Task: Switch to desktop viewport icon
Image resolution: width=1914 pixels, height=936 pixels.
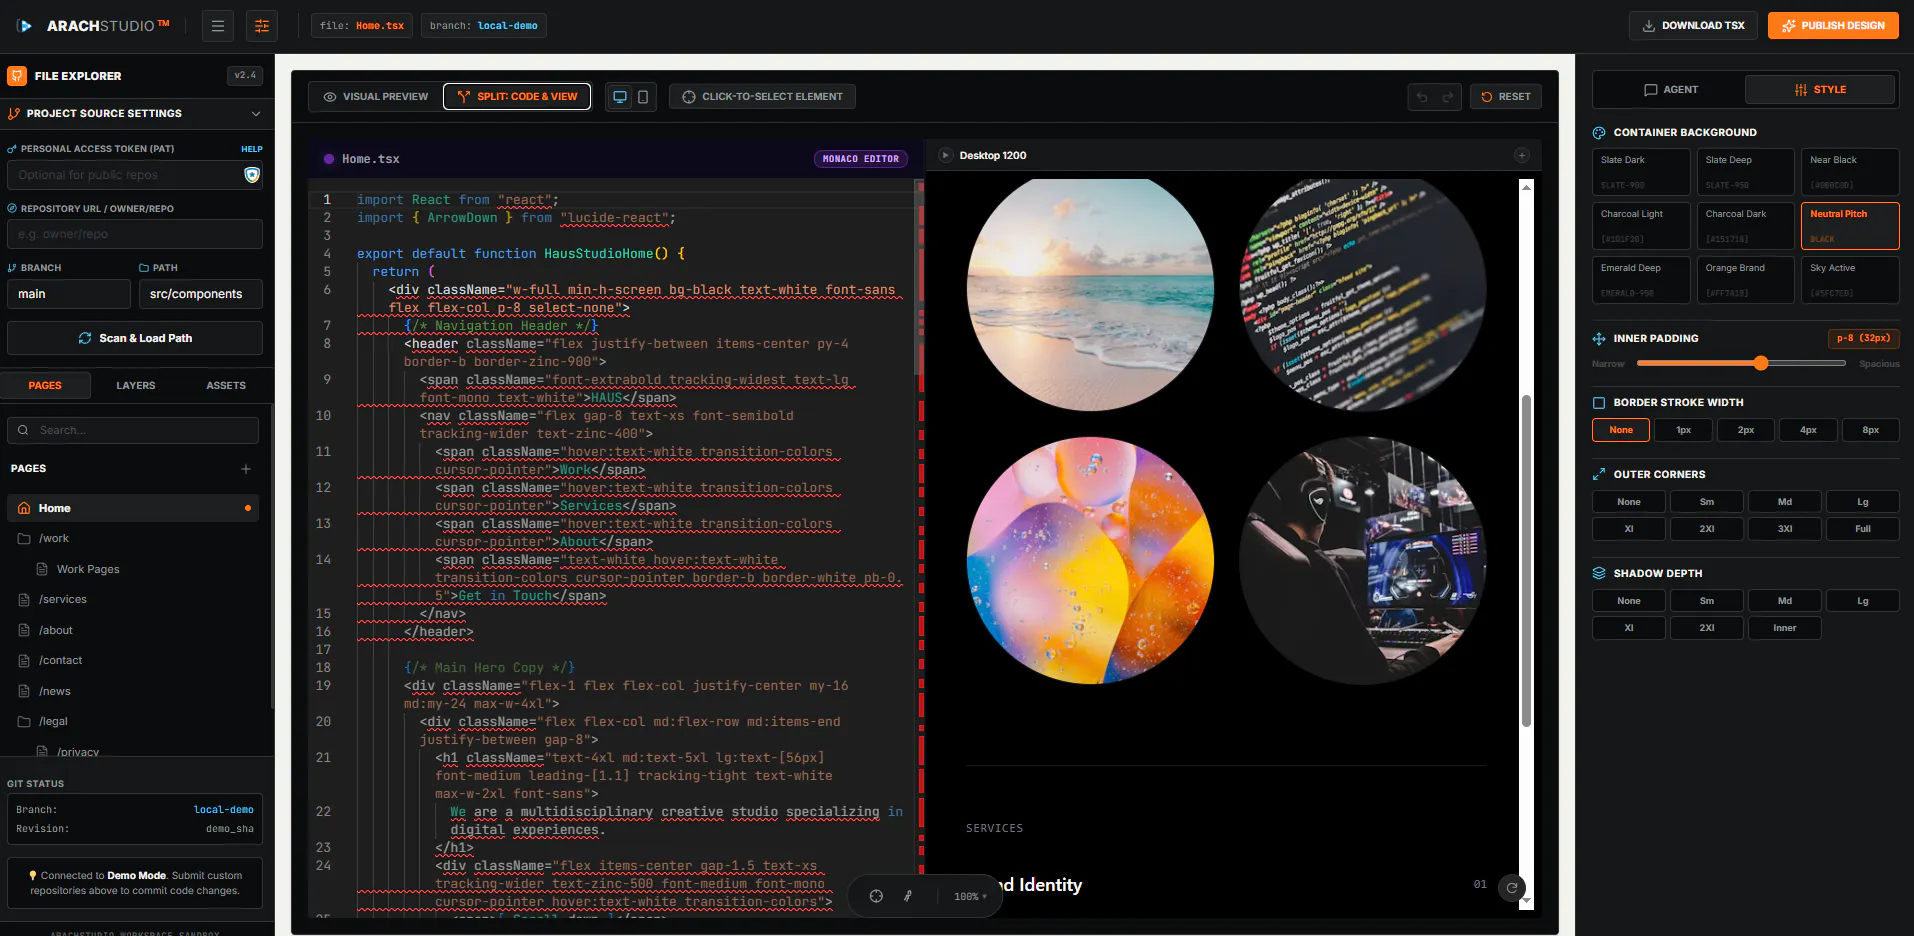Action: tap(620, 97)
